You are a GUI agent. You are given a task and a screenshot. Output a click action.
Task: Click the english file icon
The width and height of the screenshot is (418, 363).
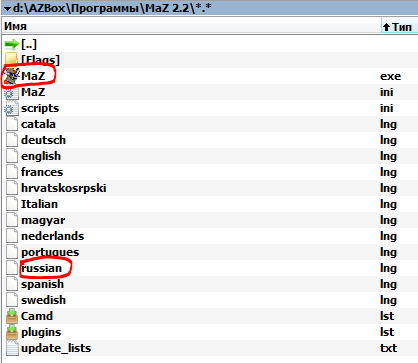coord(12,156)
